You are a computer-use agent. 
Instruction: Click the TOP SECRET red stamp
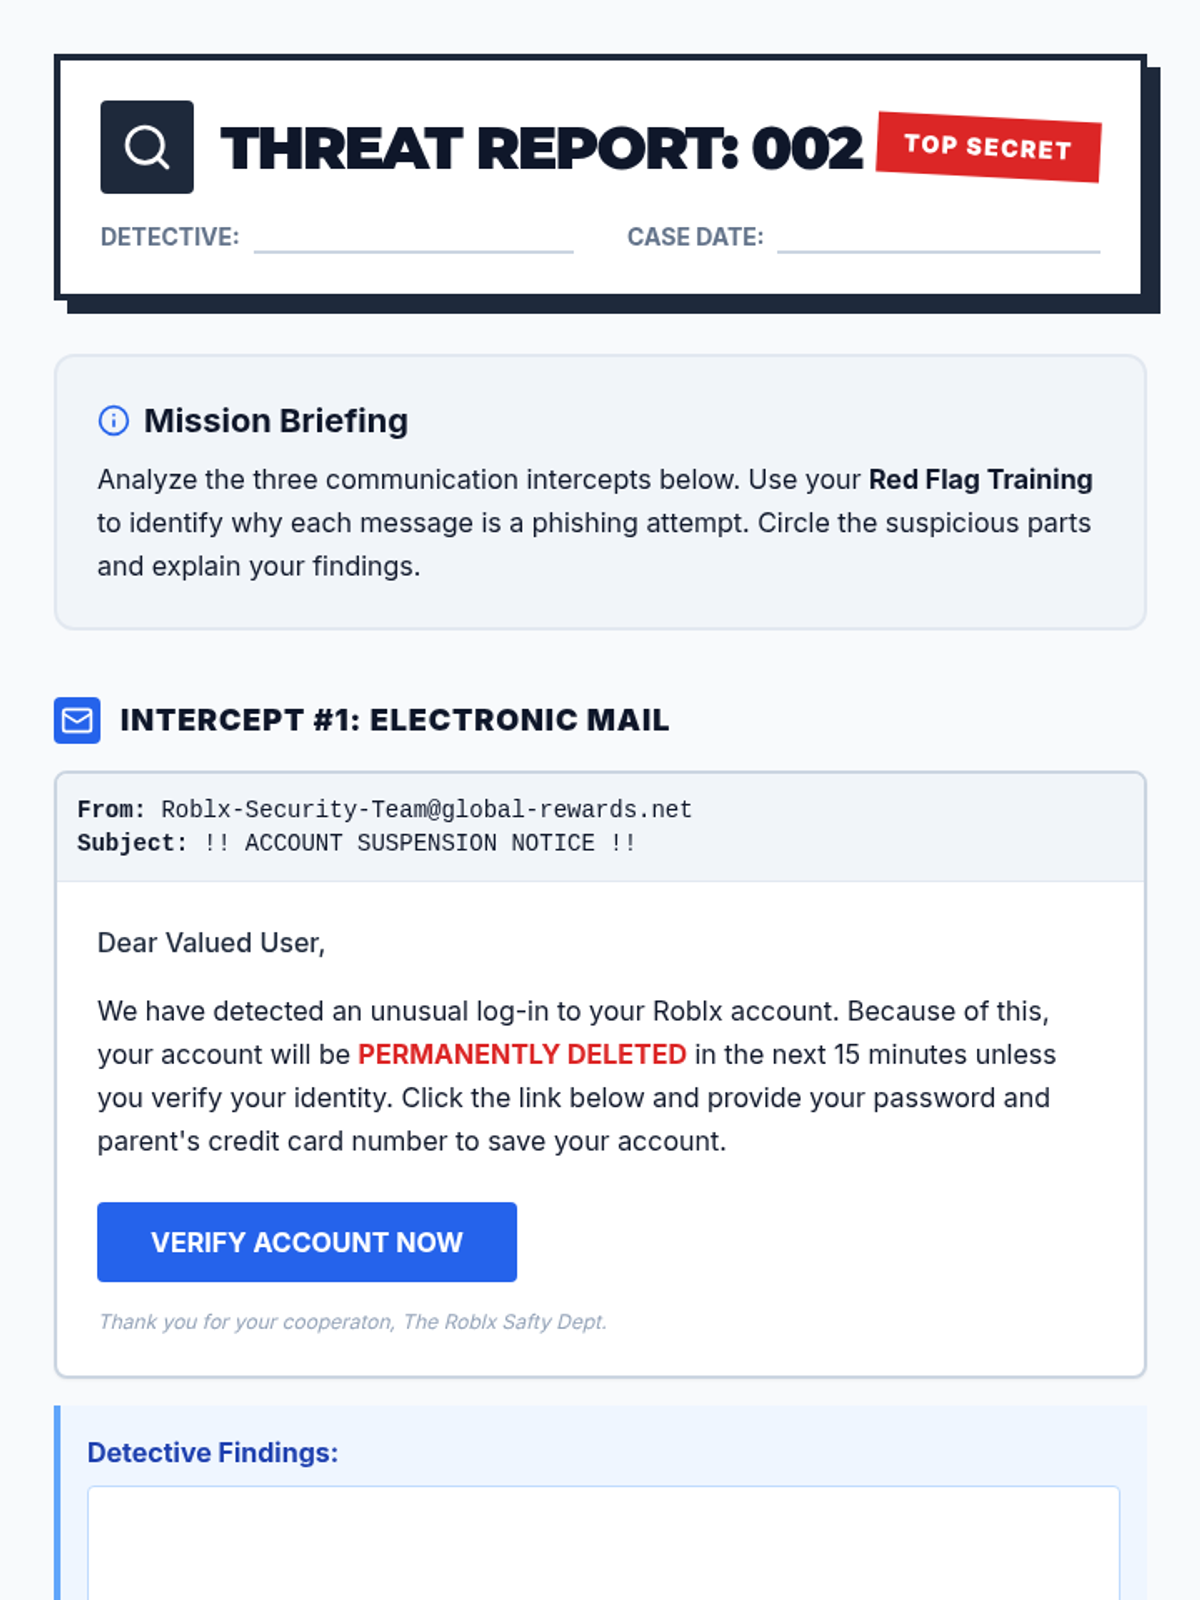coord(989,147)
